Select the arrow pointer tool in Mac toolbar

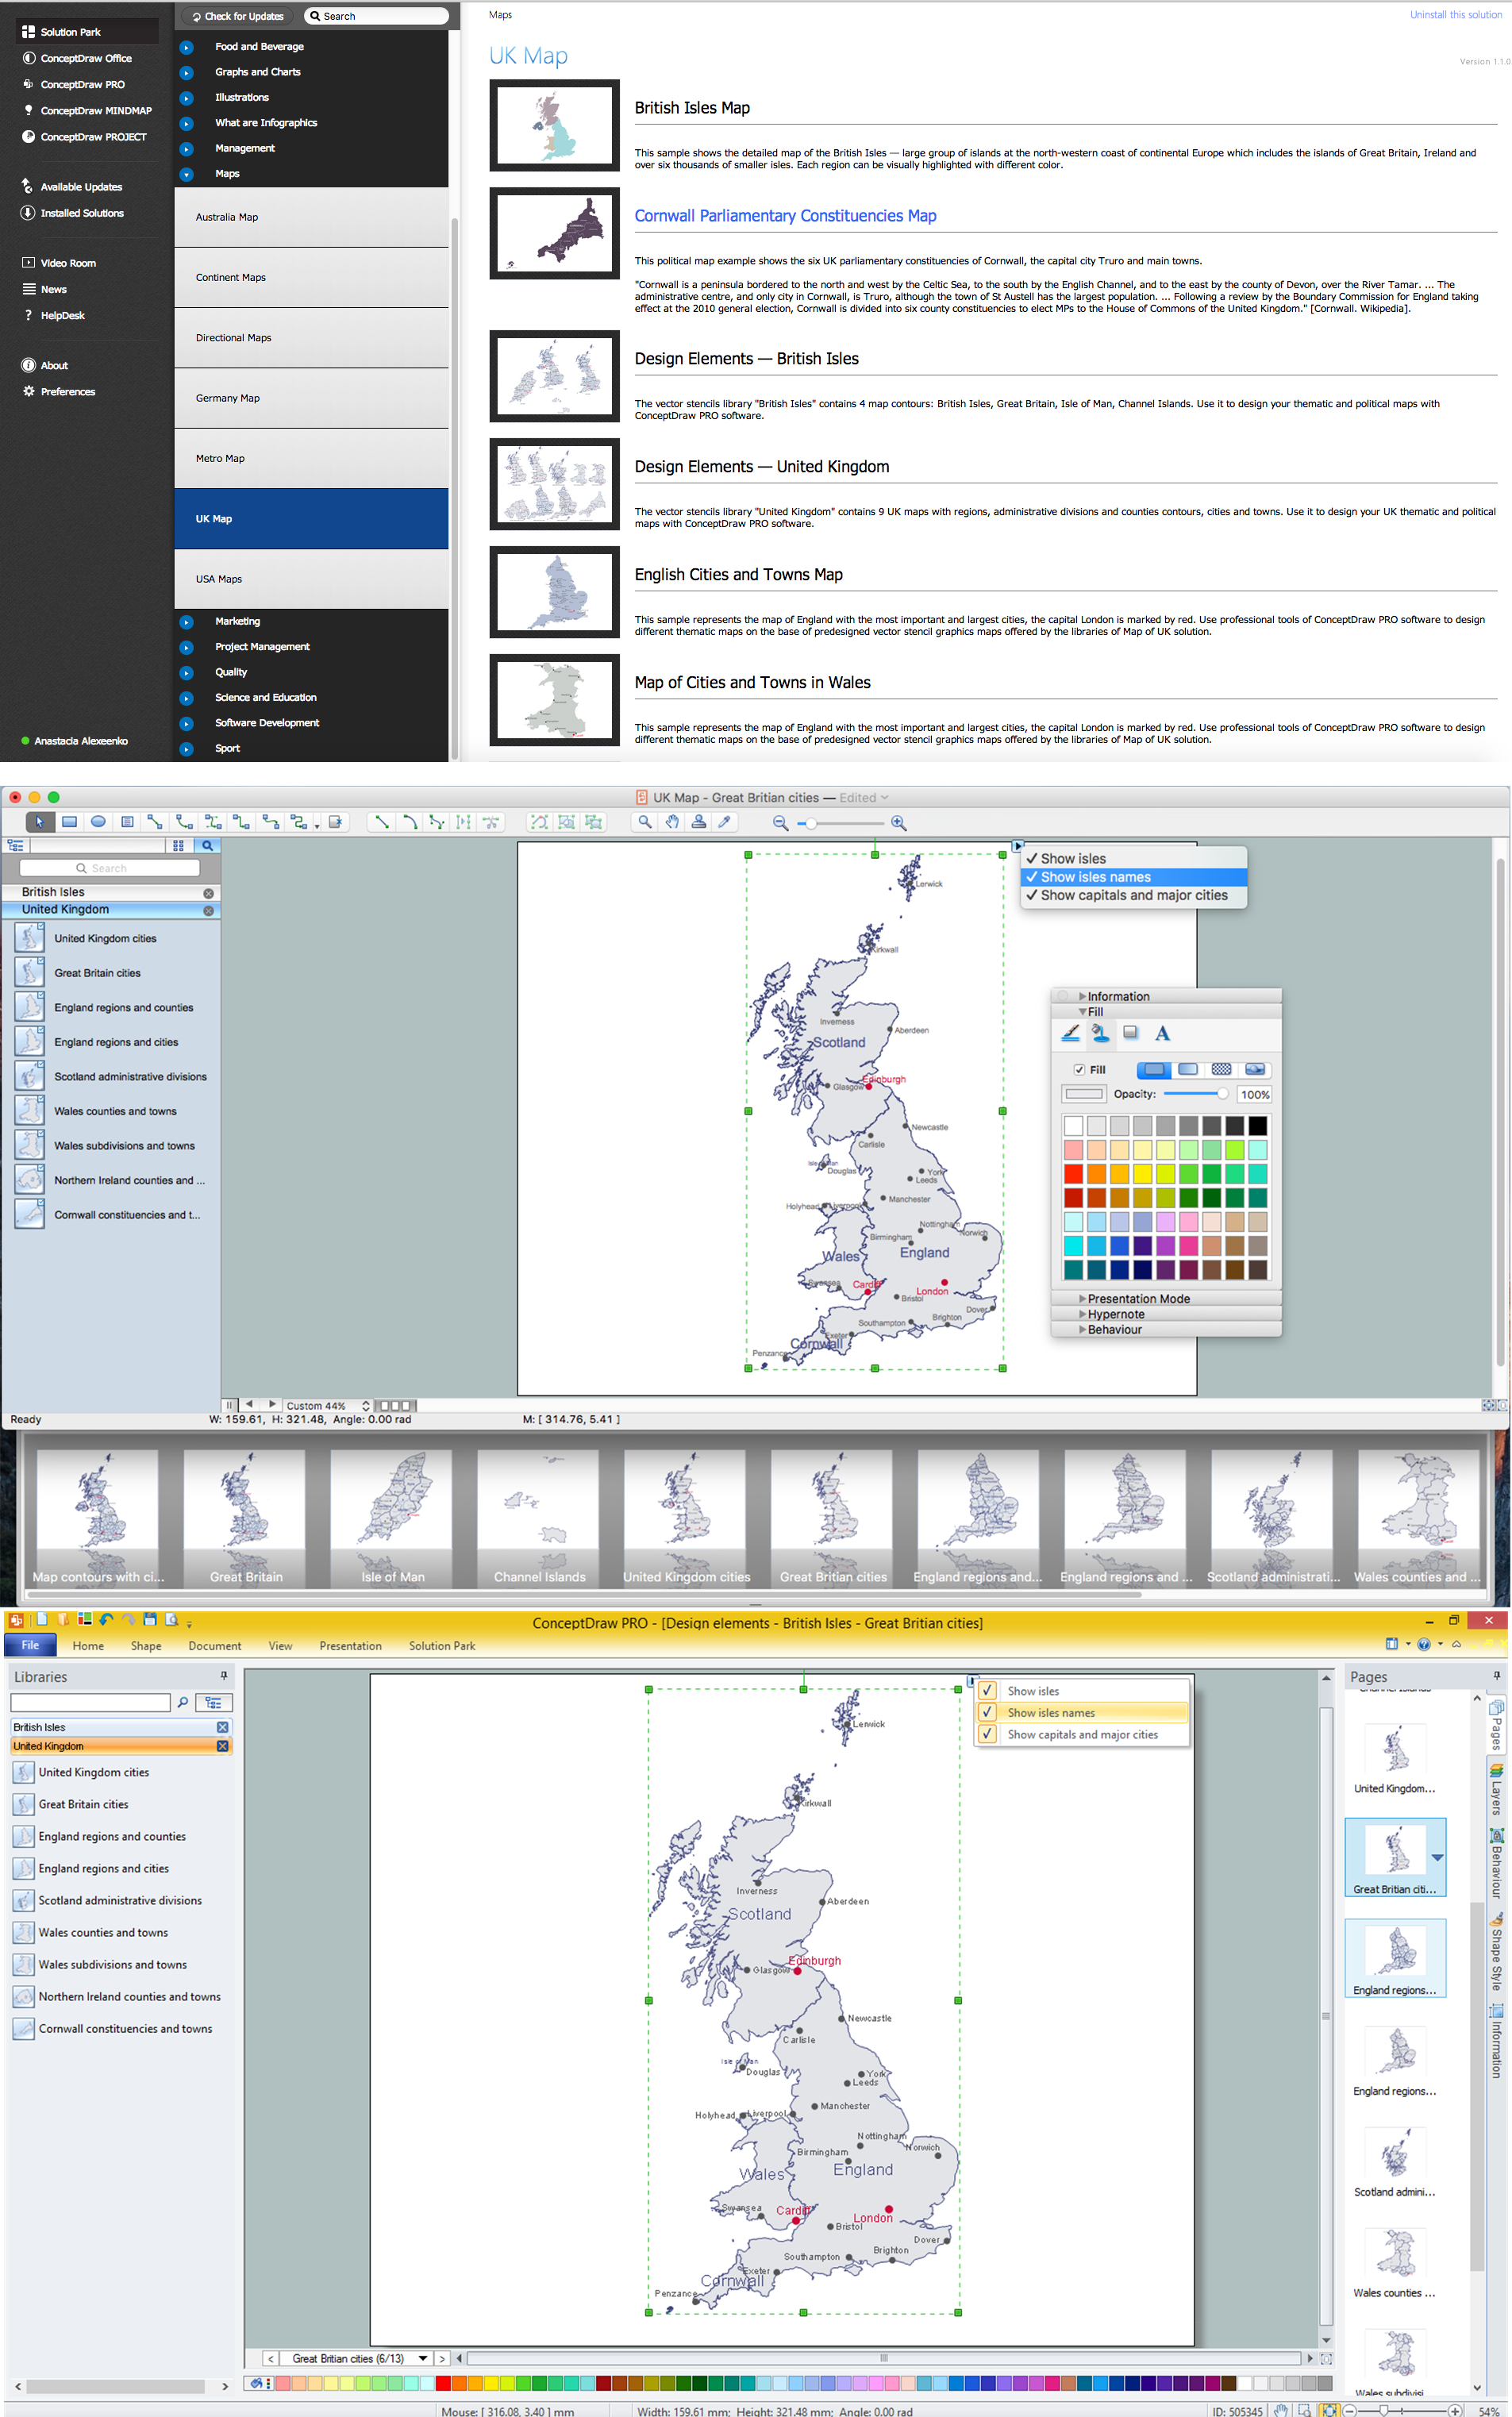tap(39, 822)
